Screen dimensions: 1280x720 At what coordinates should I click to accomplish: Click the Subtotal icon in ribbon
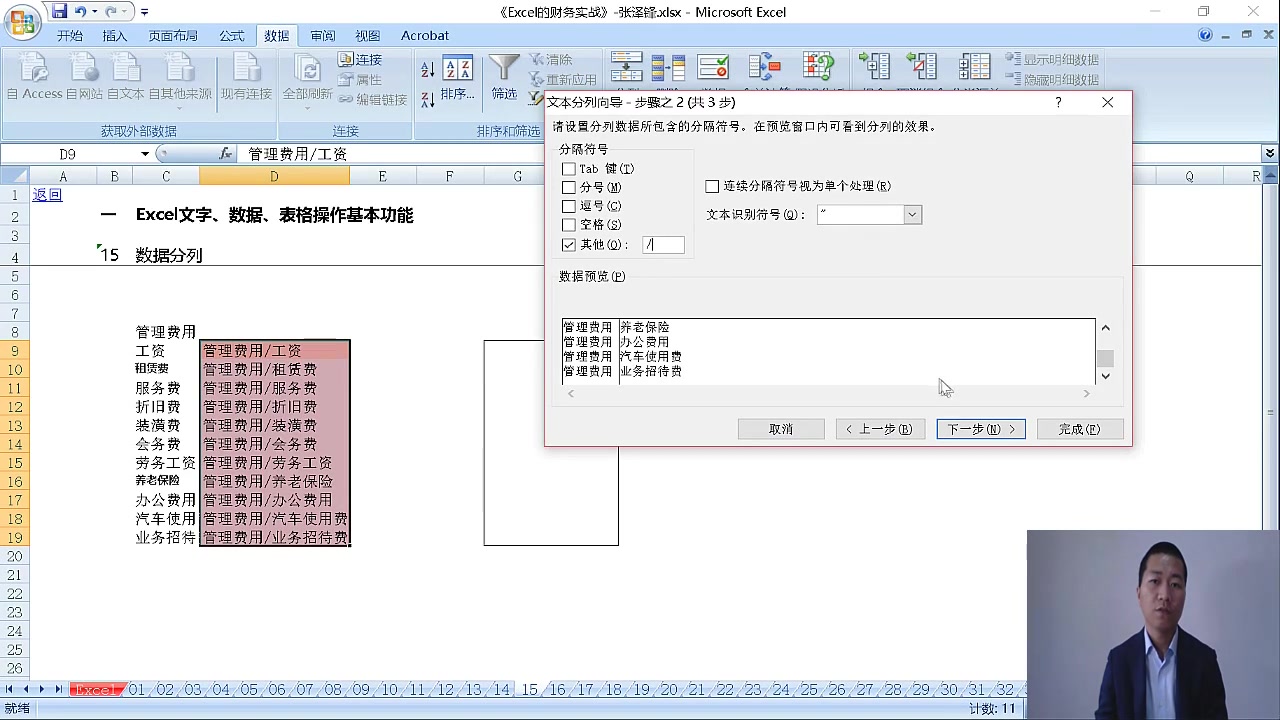point(973,67)
